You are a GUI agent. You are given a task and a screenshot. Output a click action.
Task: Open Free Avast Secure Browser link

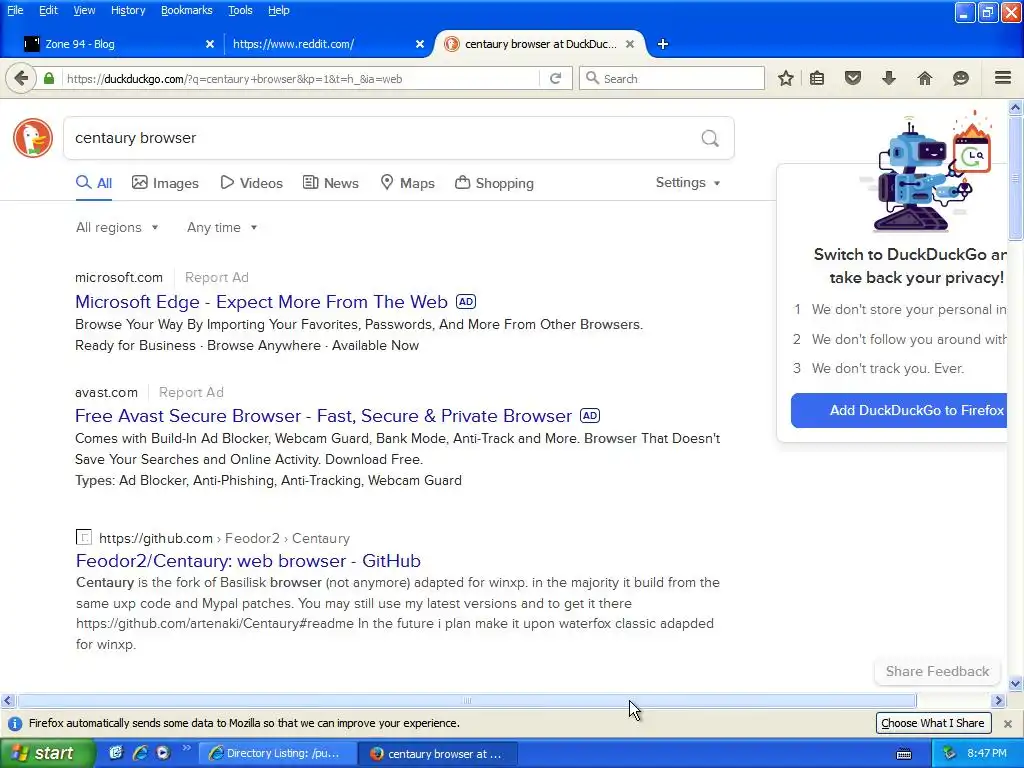coord(323,416)
